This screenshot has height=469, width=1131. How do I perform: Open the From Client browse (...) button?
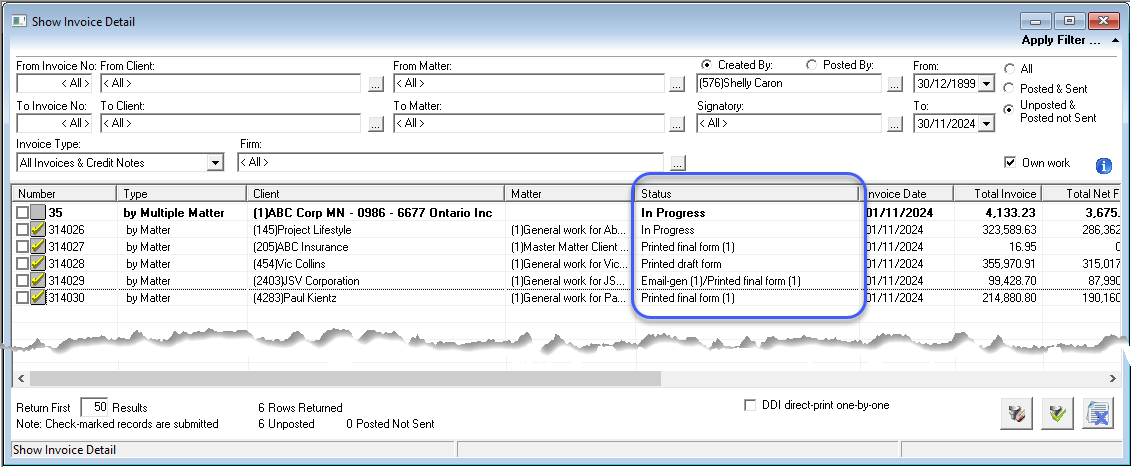[x=377, y=85]
